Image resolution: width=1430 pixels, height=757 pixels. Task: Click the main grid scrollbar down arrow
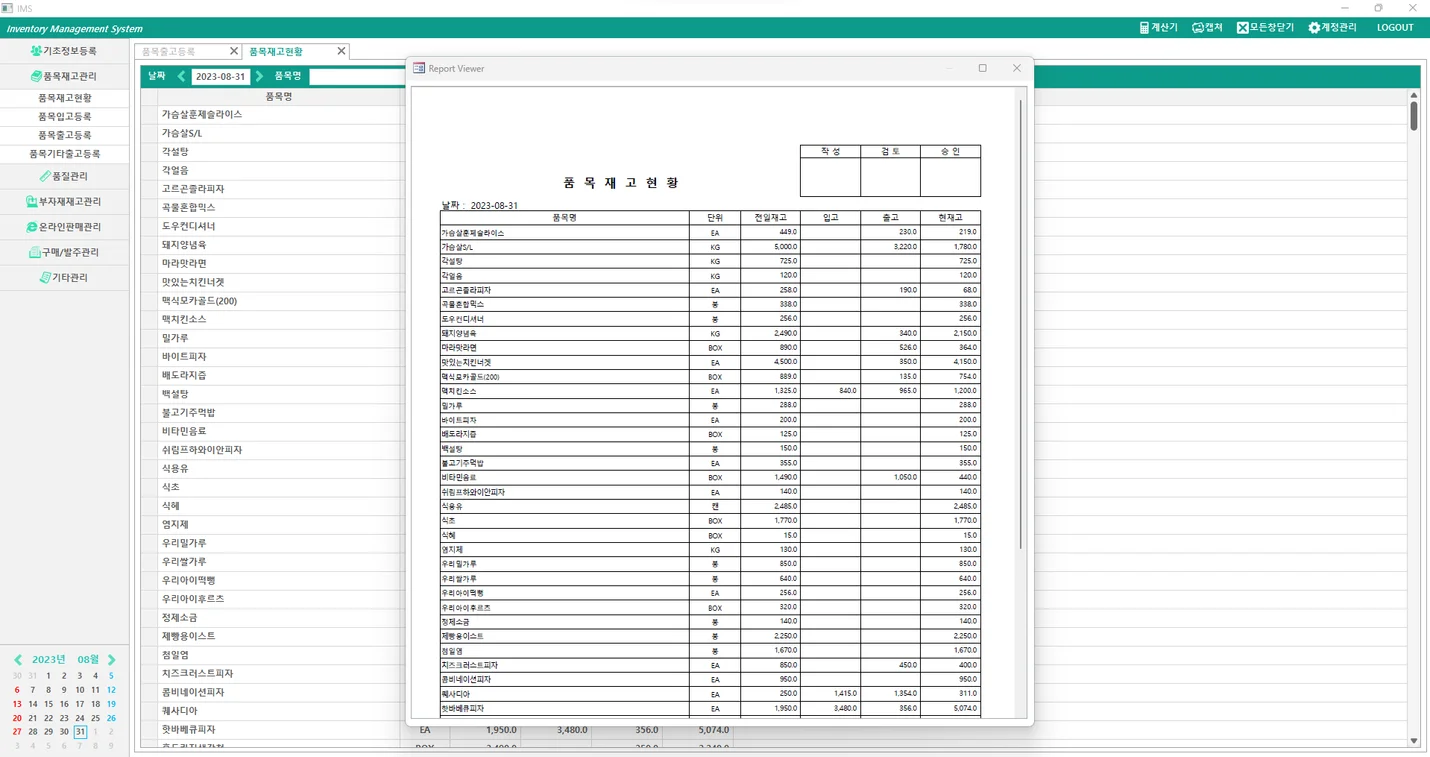(x=1414, y=741)
